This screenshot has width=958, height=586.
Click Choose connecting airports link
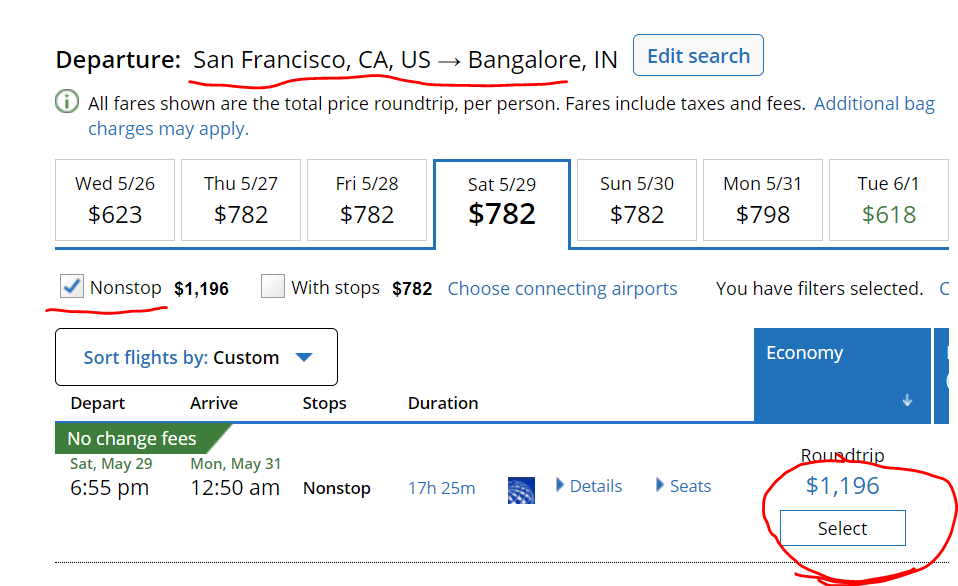point(562,289)
